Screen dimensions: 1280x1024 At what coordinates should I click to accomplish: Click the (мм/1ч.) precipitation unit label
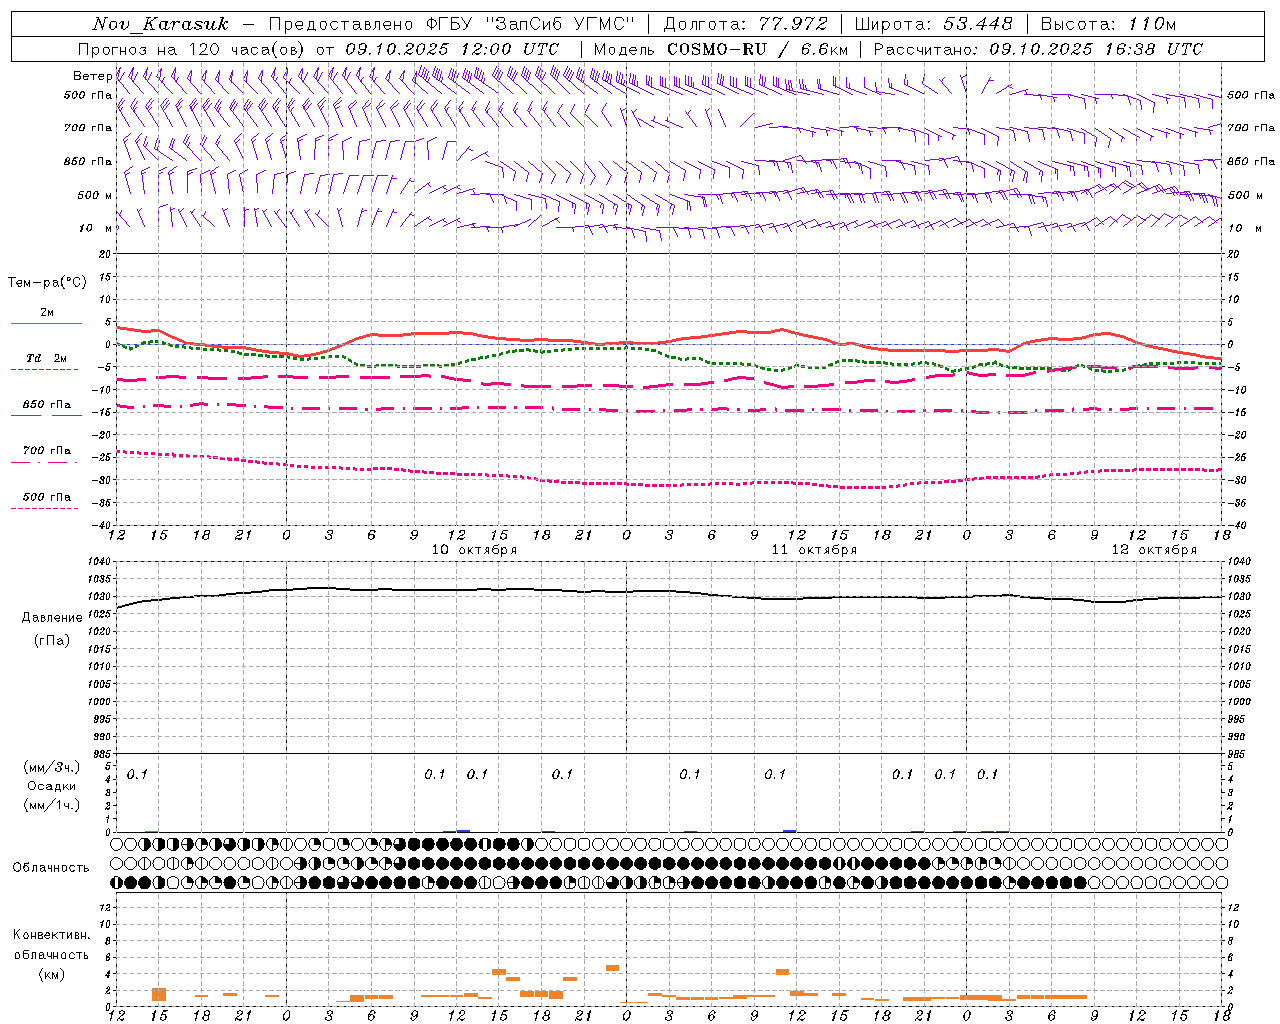tap(52, 805)
